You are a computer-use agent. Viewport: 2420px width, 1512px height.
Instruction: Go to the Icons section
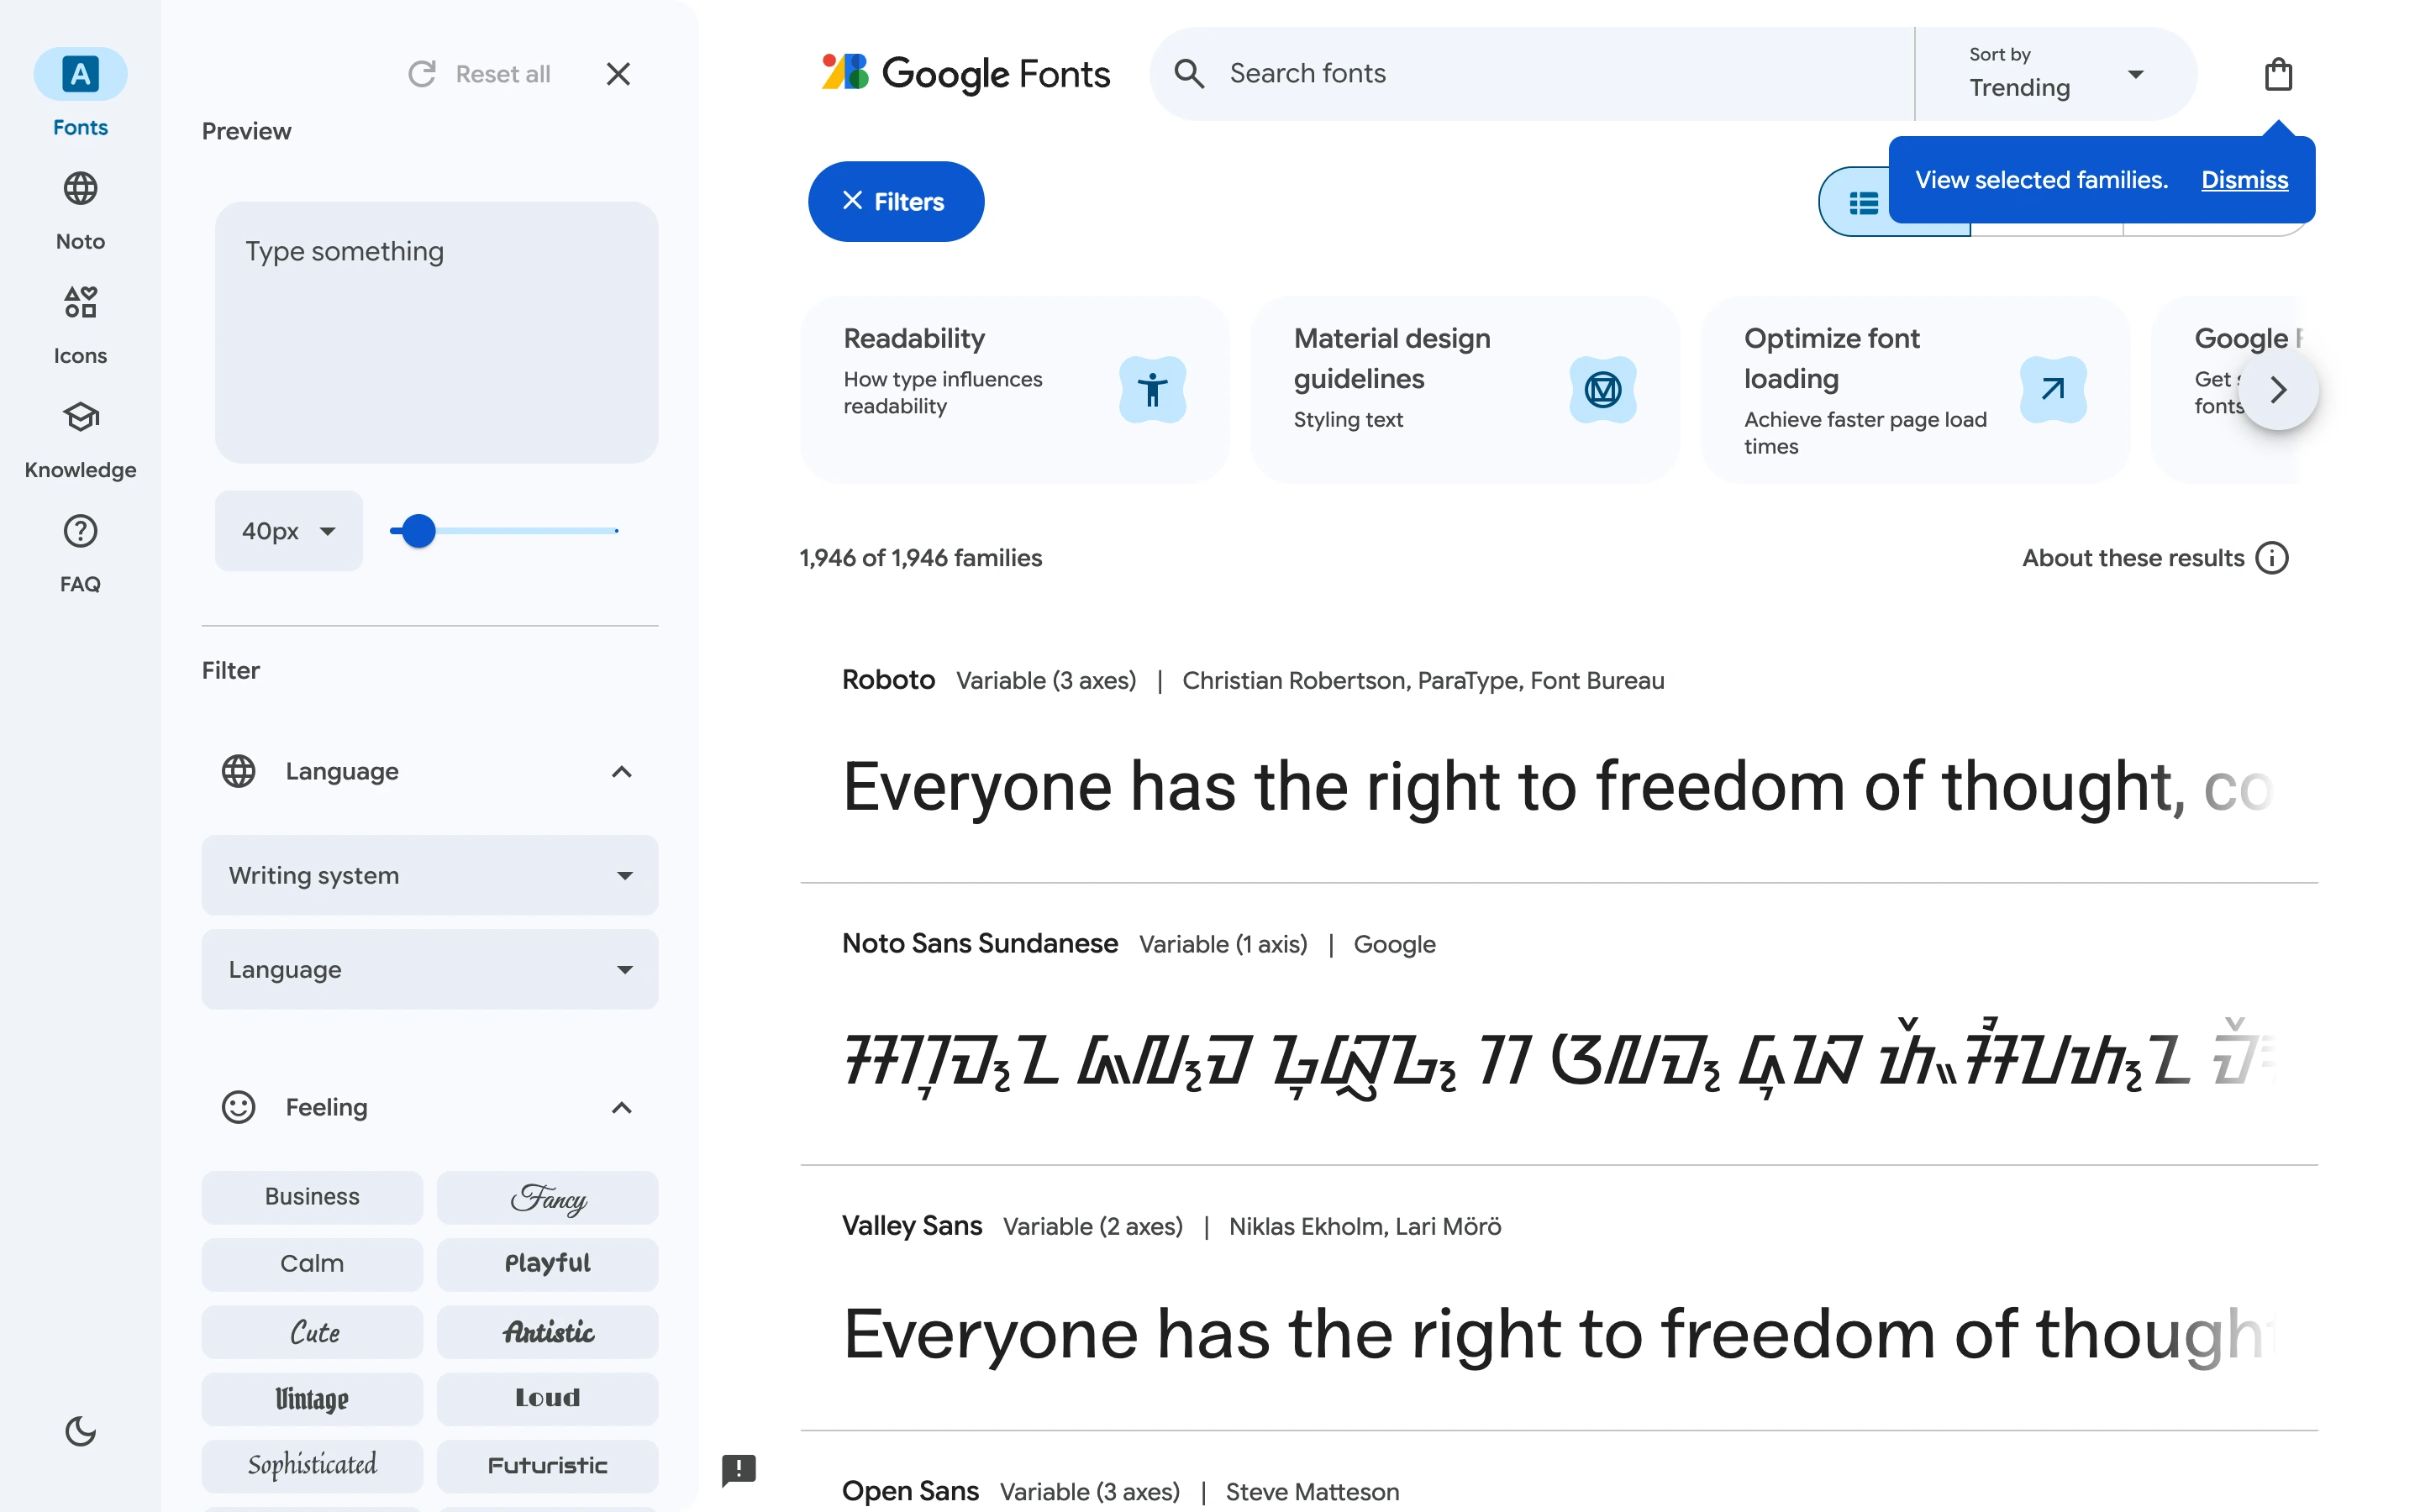[80, 324]
